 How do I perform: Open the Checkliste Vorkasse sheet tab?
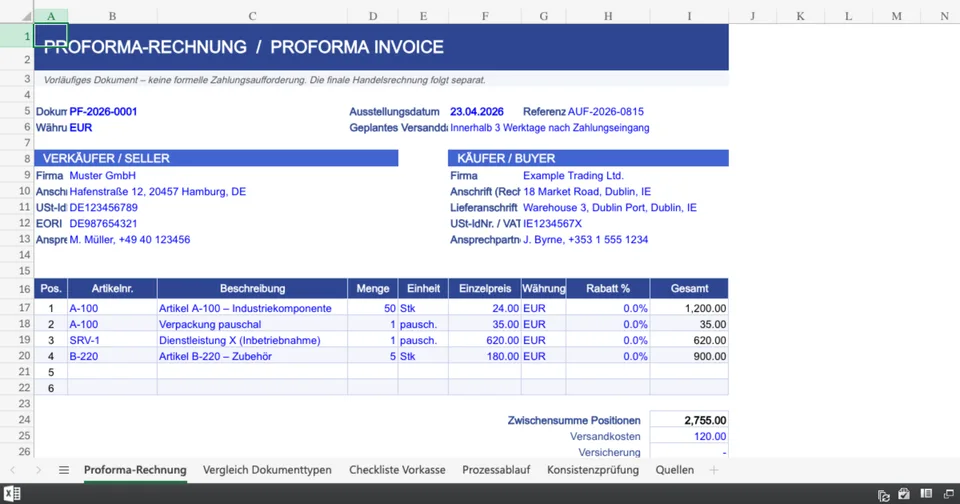pyautogui.click(x=397, y=470)
